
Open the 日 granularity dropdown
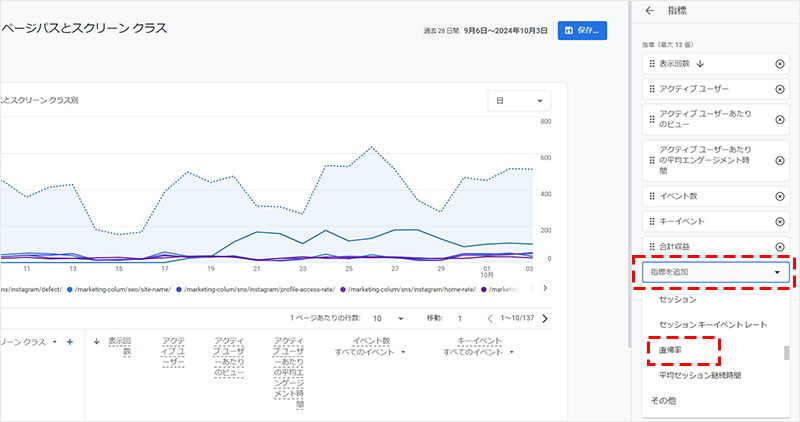click(517, 101)
